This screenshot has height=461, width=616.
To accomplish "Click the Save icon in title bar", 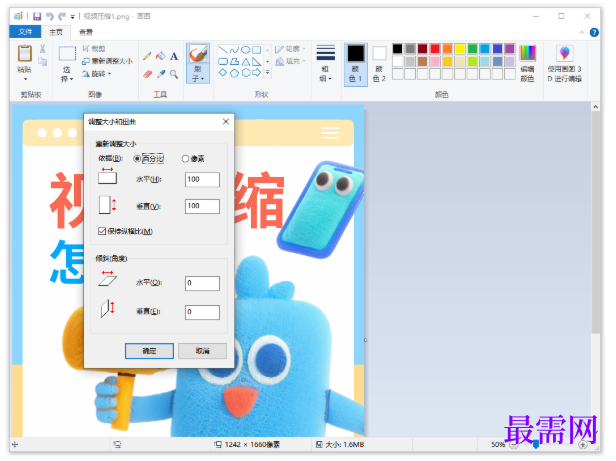I will pyautogui.click(x=37, y=16).
